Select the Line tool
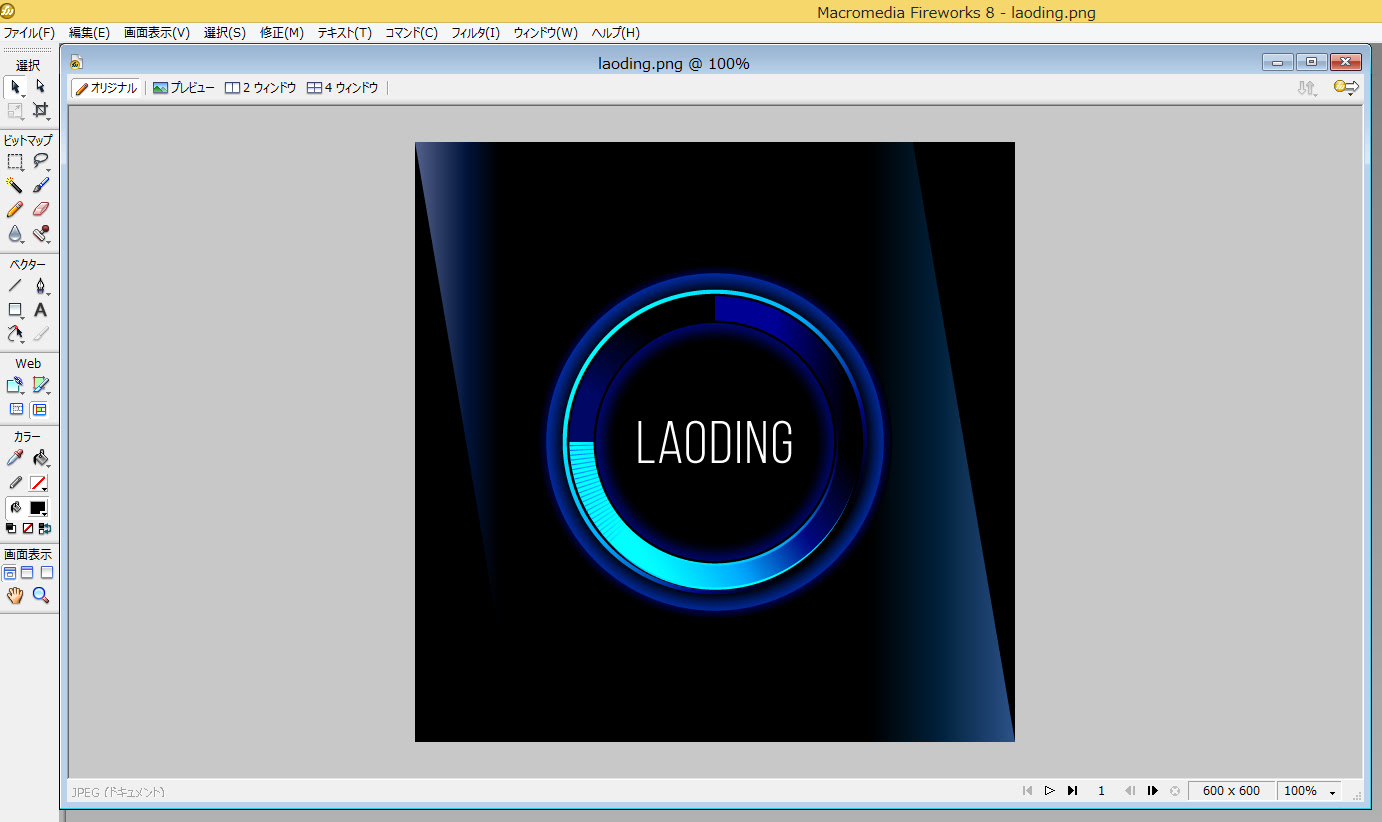This screenshot has width=1382, height=822. coord(16,286)
